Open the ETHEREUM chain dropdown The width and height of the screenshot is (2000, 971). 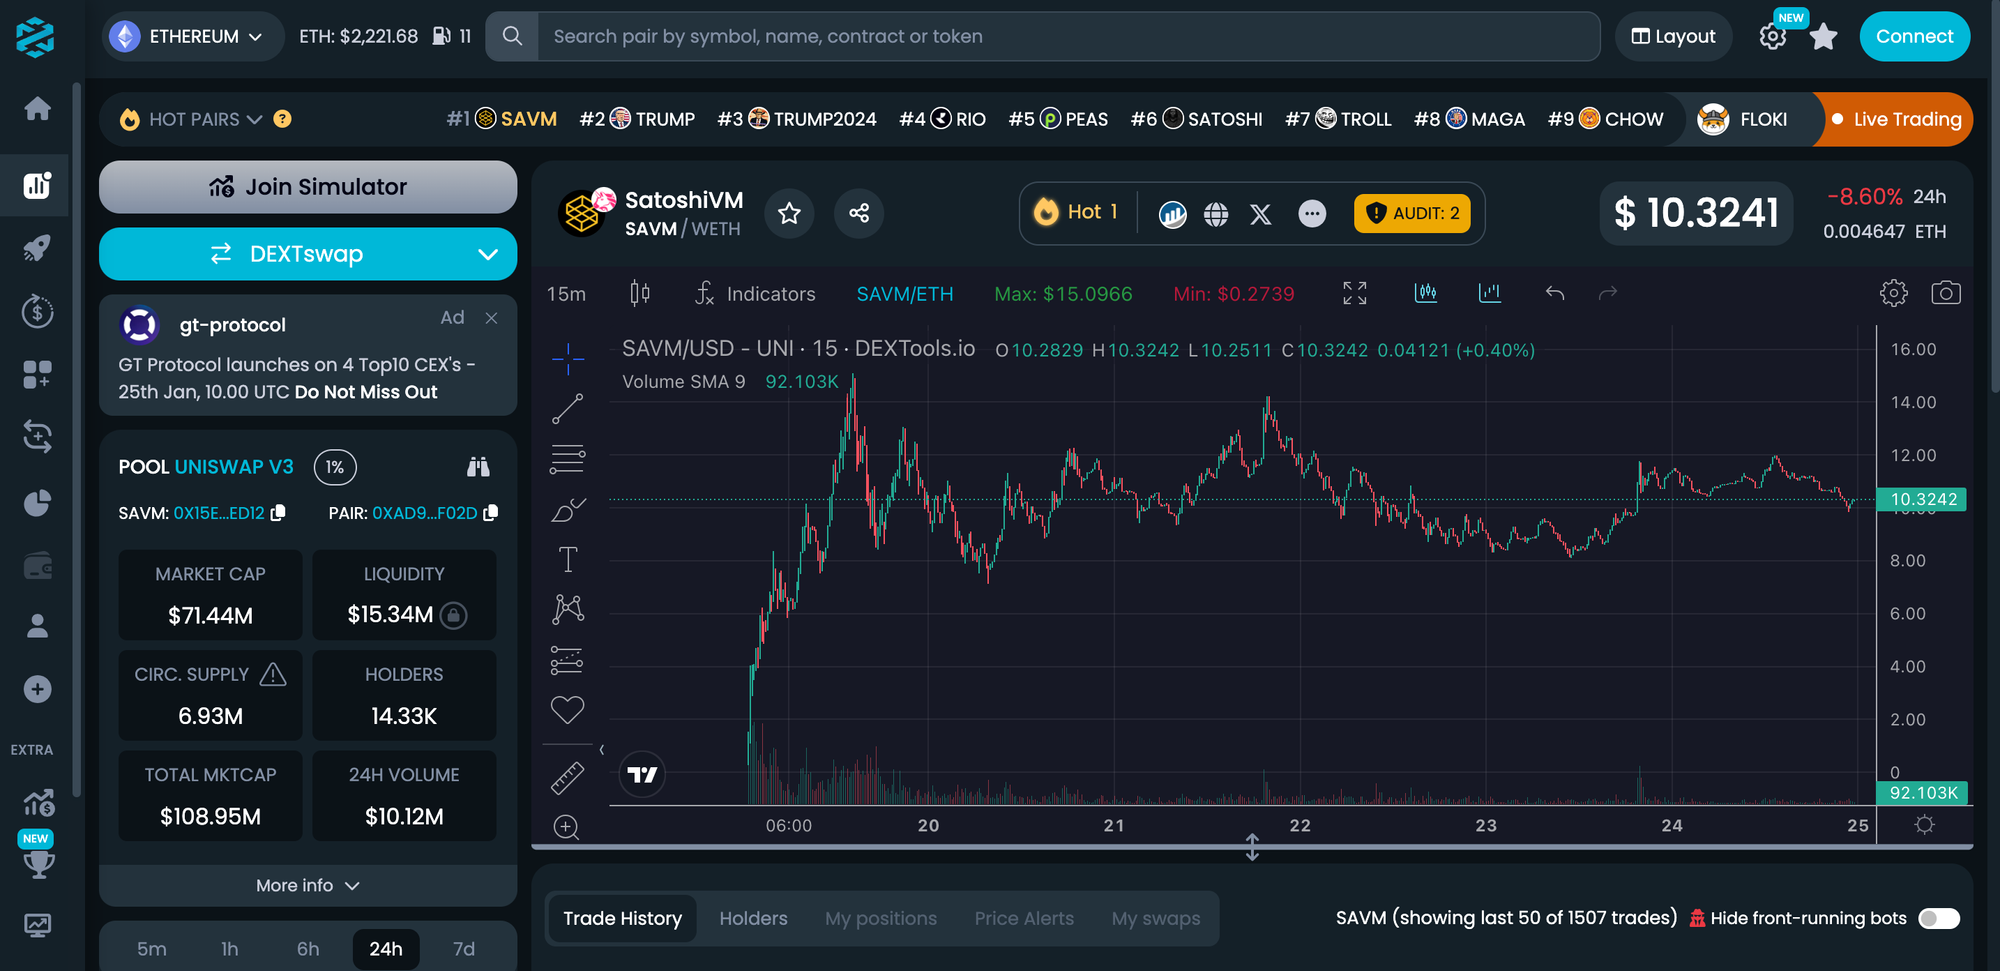tap(194, 37)
